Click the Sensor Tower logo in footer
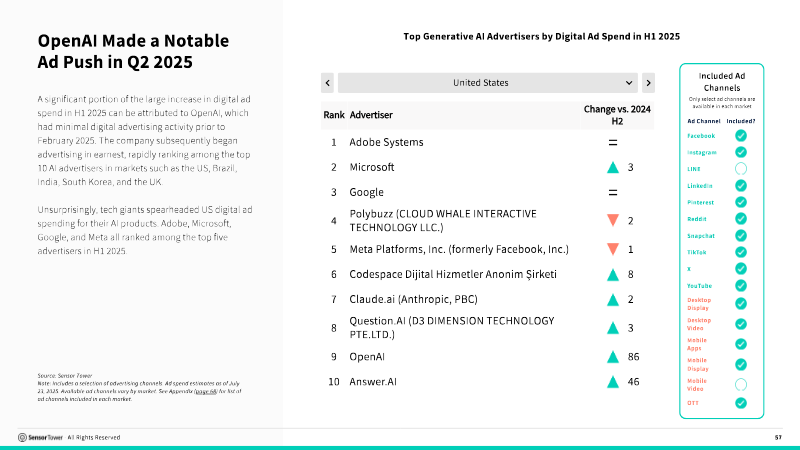The height and width of the screenshot is (450, 800). [x=40, y=437]
